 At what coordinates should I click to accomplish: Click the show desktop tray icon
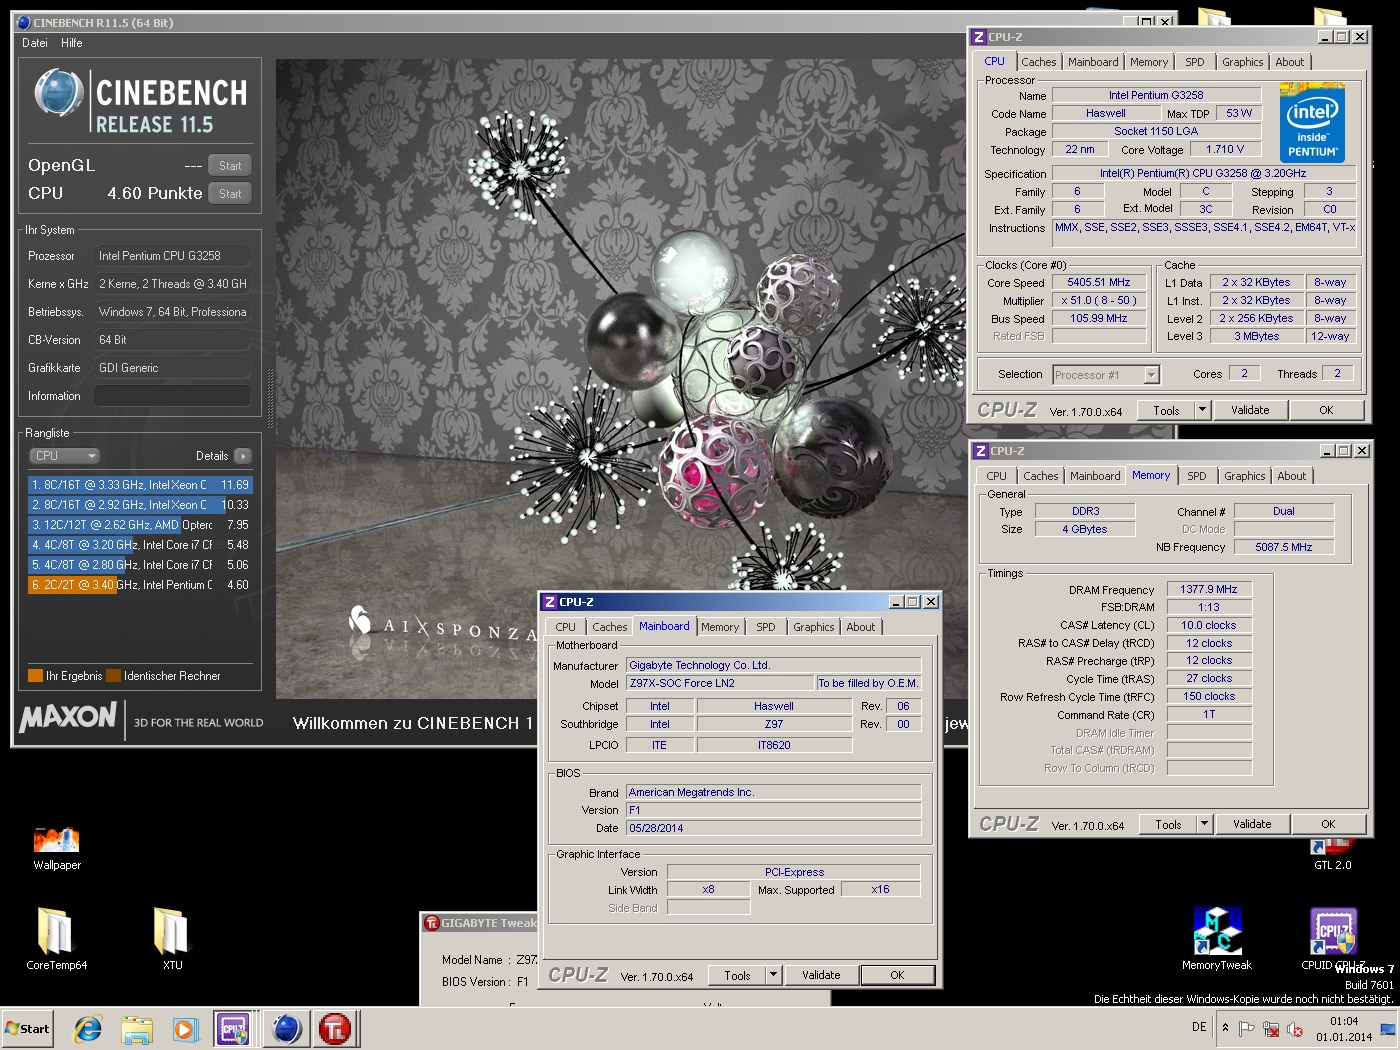coord(1388,1028)
